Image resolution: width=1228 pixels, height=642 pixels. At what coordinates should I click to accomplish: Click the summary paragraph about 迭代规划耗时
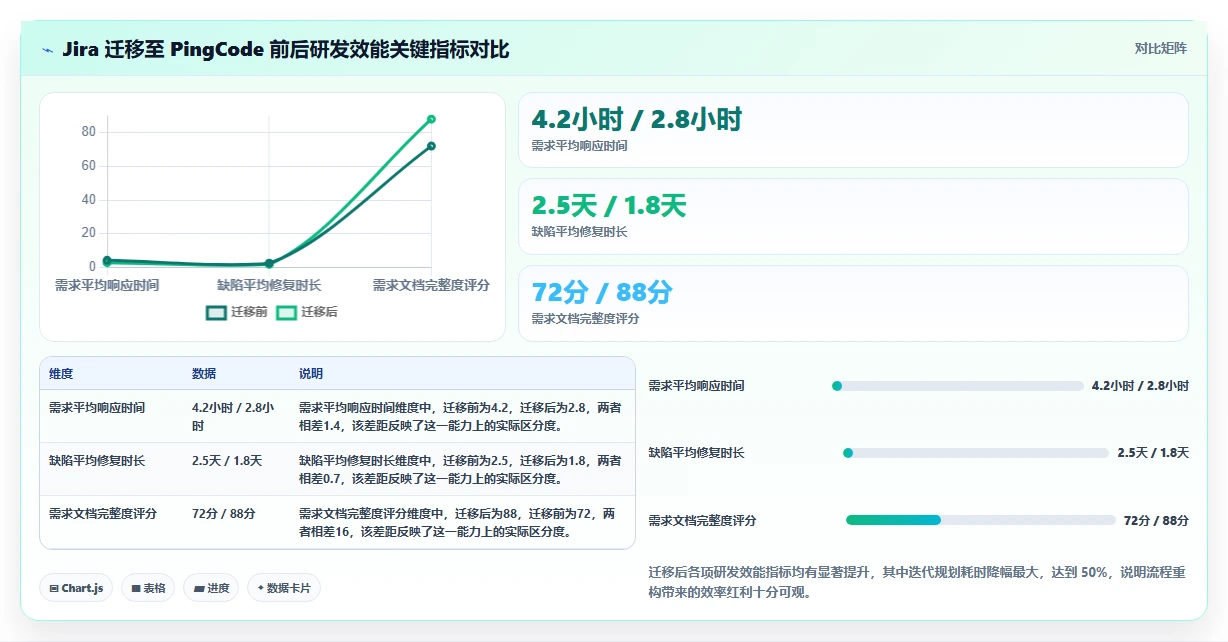917,582
